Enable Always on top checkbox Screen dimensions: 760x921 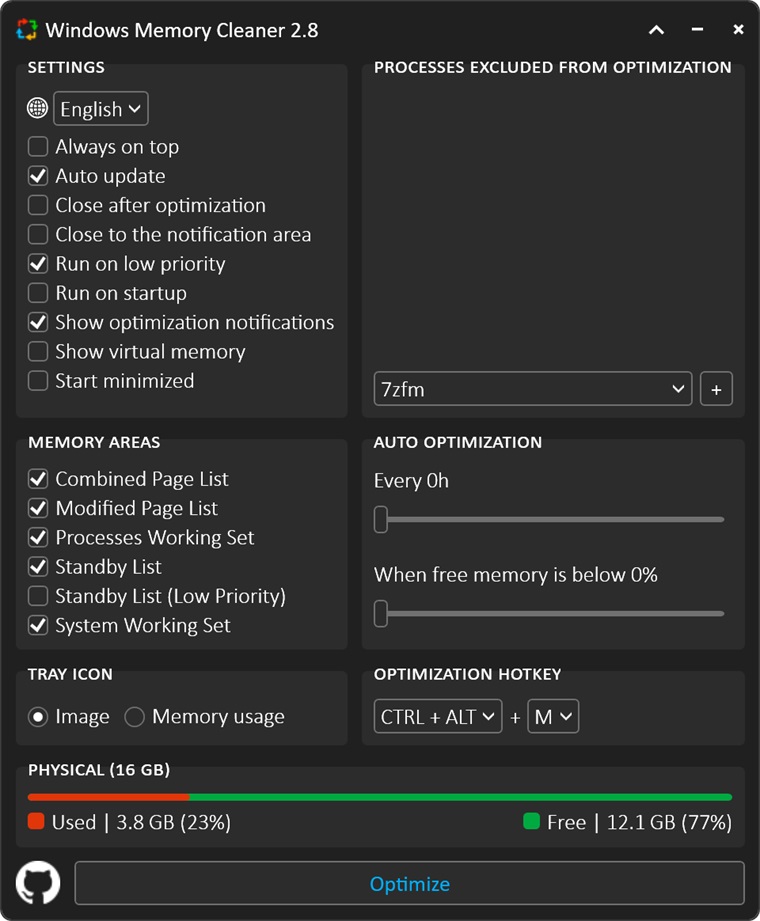point(38,147)
